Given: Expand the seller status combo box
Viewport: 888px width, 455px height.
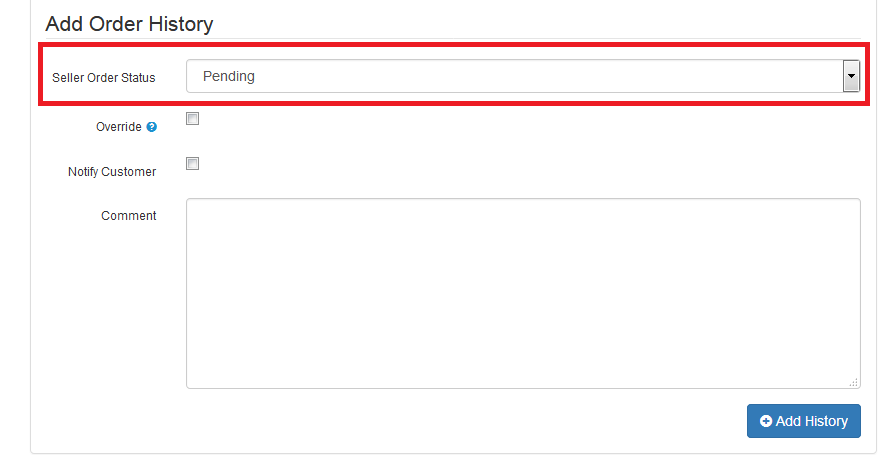Looking at the screenshot, I should point(523,76).
